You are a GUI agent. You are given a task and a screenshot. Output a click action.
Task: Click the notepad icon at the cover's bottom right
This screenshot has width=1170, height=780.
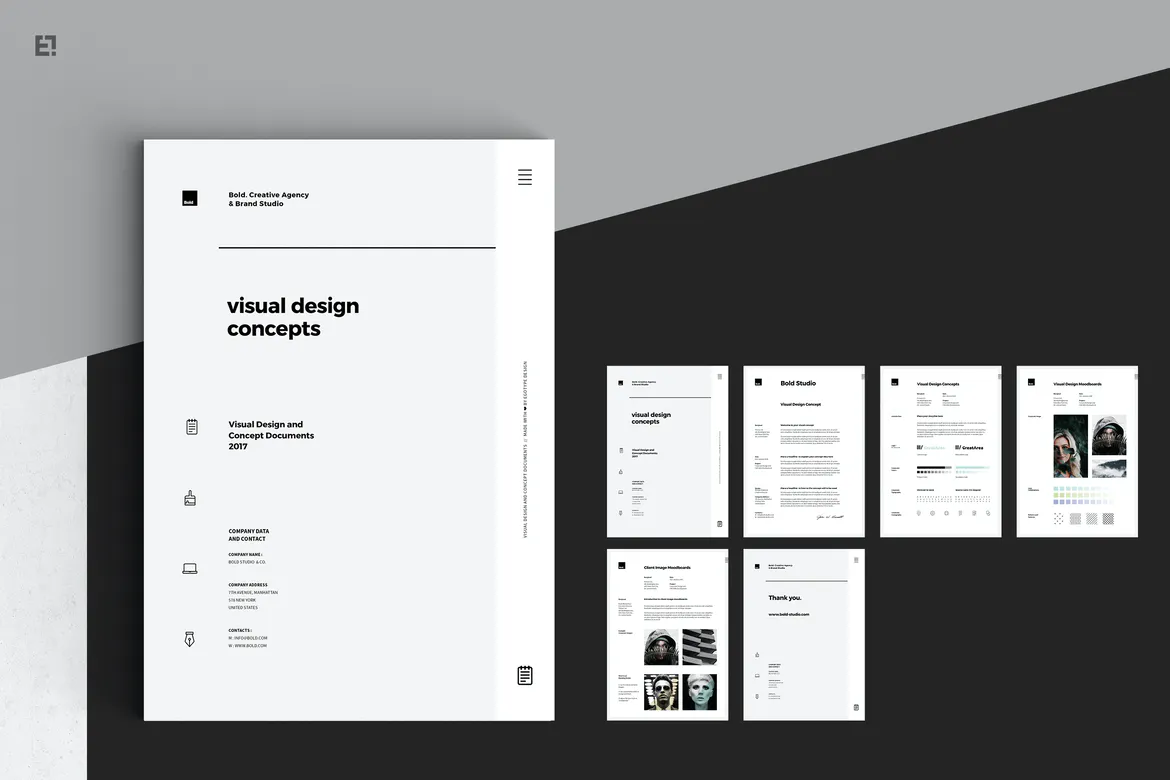coord(525,674)
